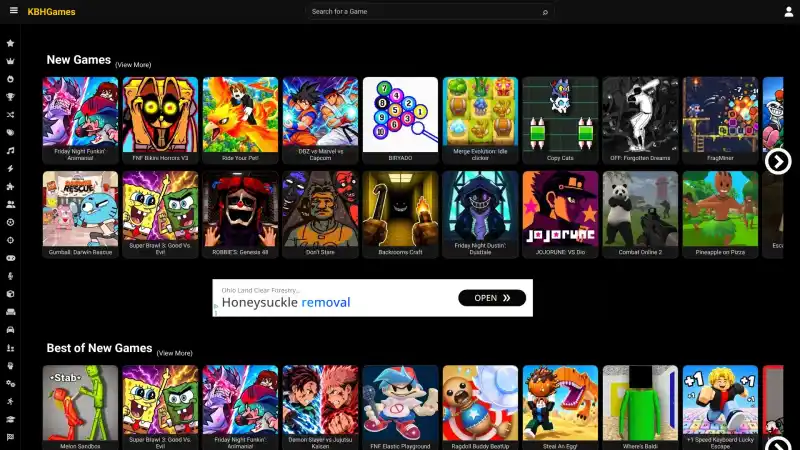The image size is (800, 450).
Task: Open the lightning bolt category
Action: [10, 168]
